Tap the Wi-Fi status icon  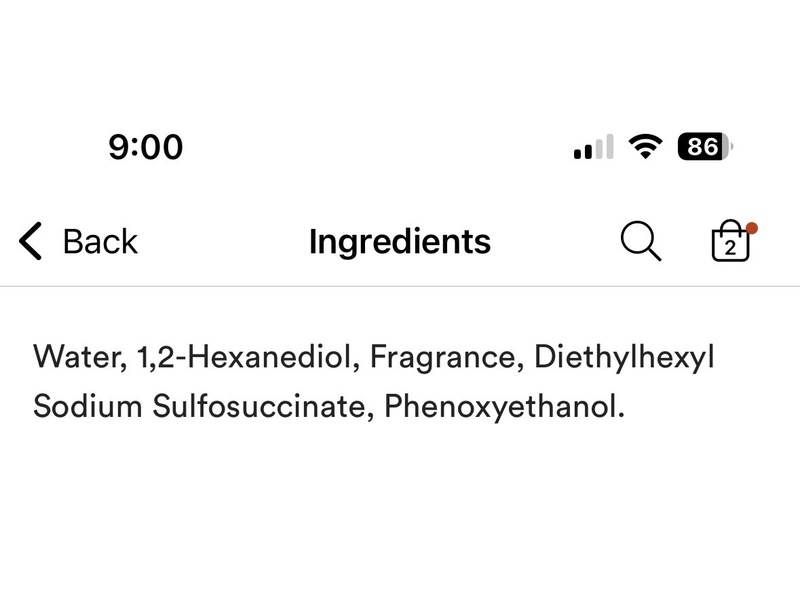point(647,148)
